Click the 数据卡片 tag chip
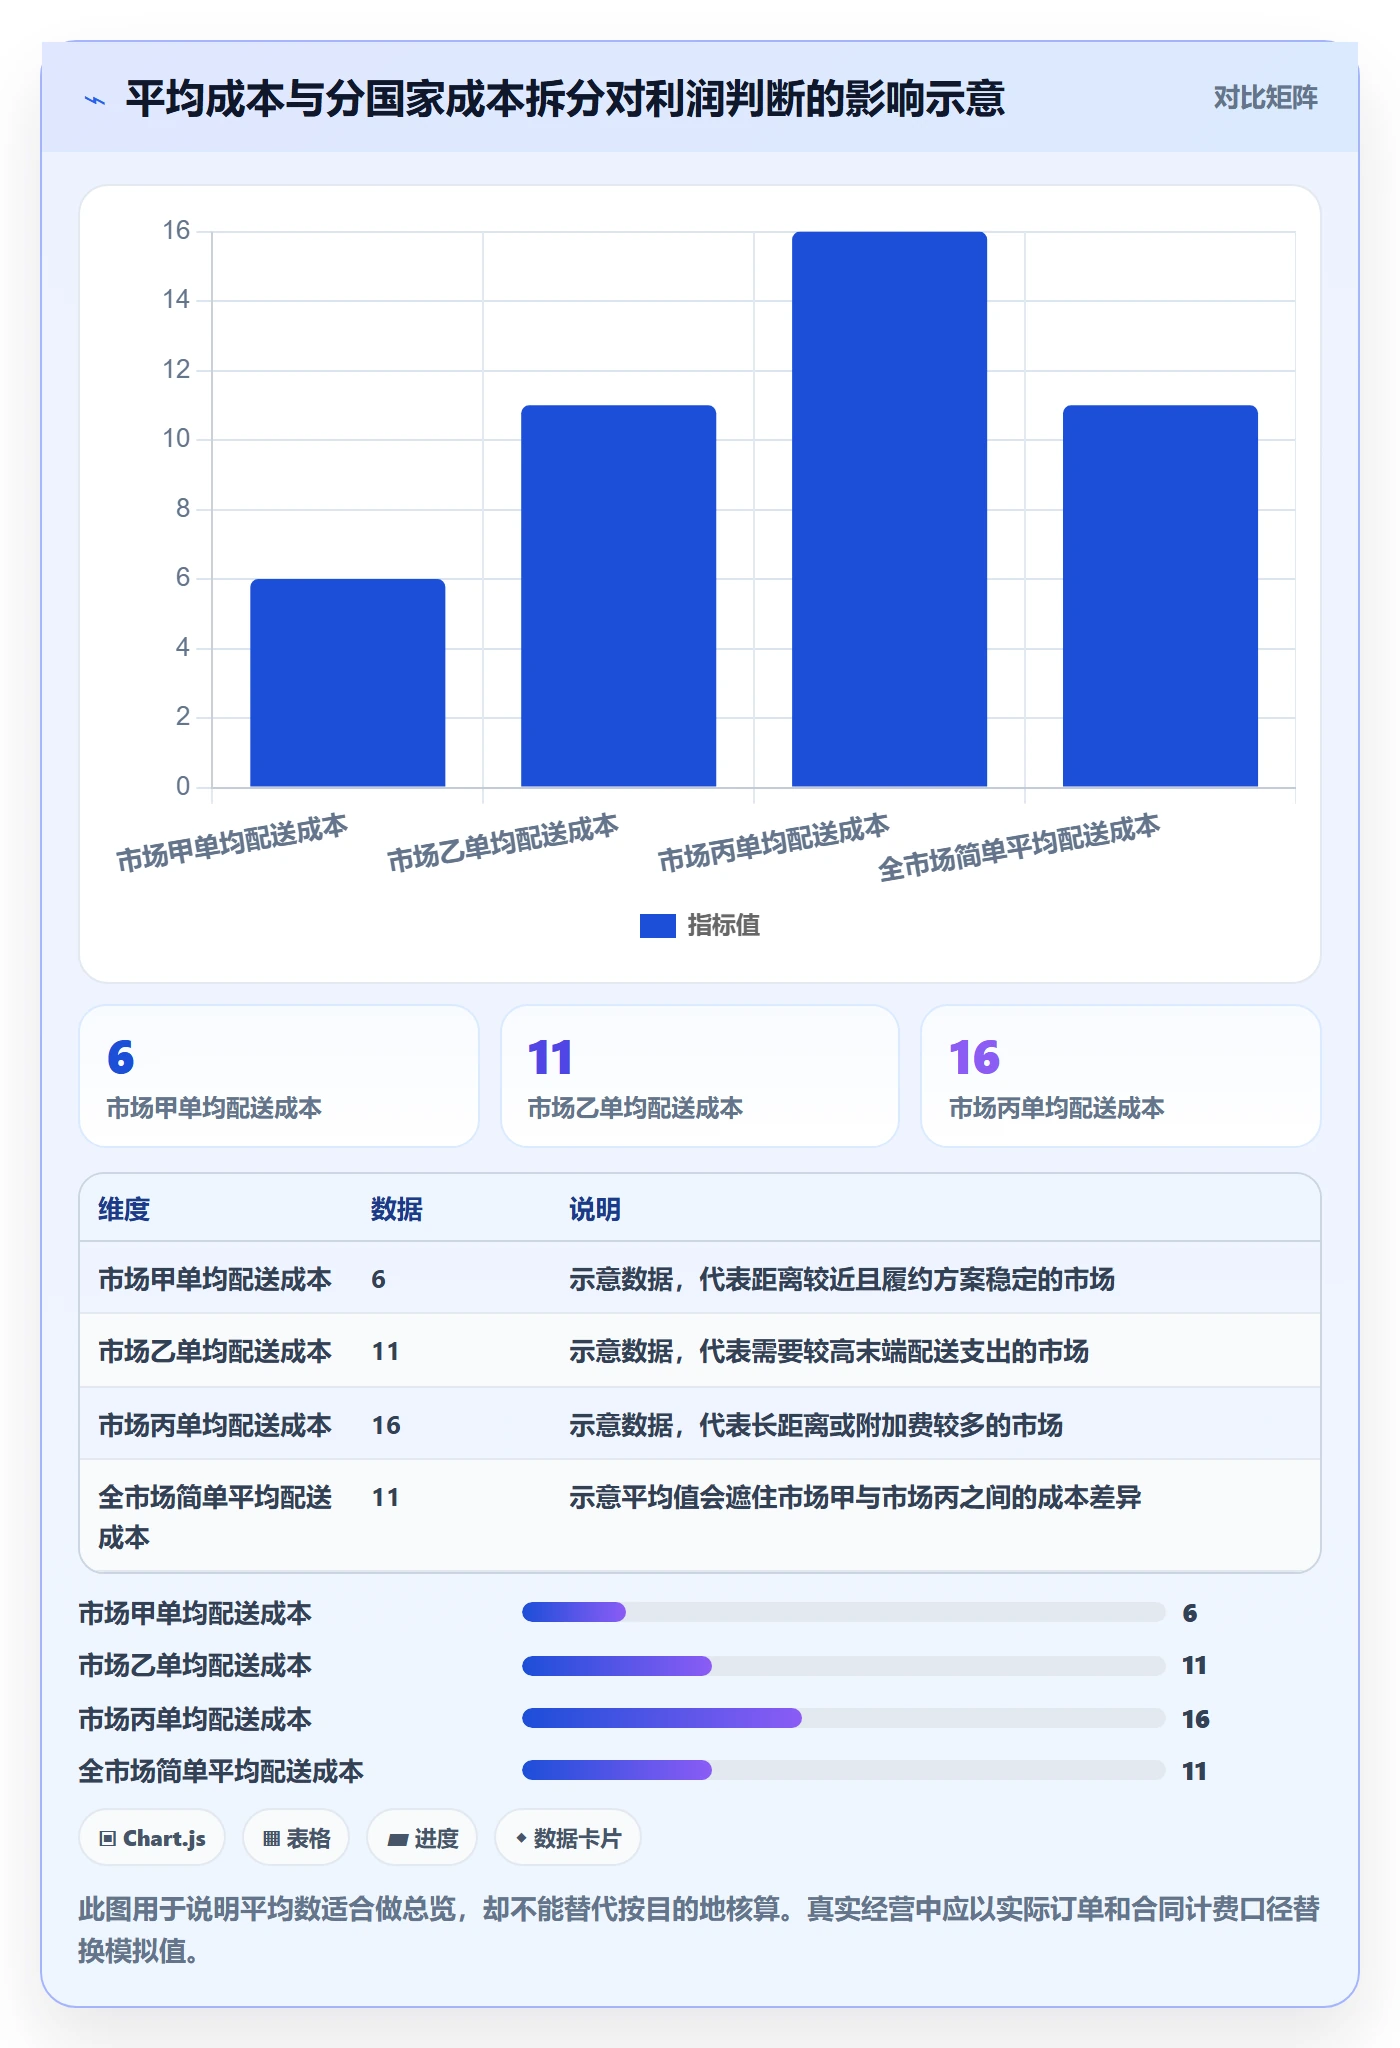Viewport: 1400px width, 2048px height. 568,1838
